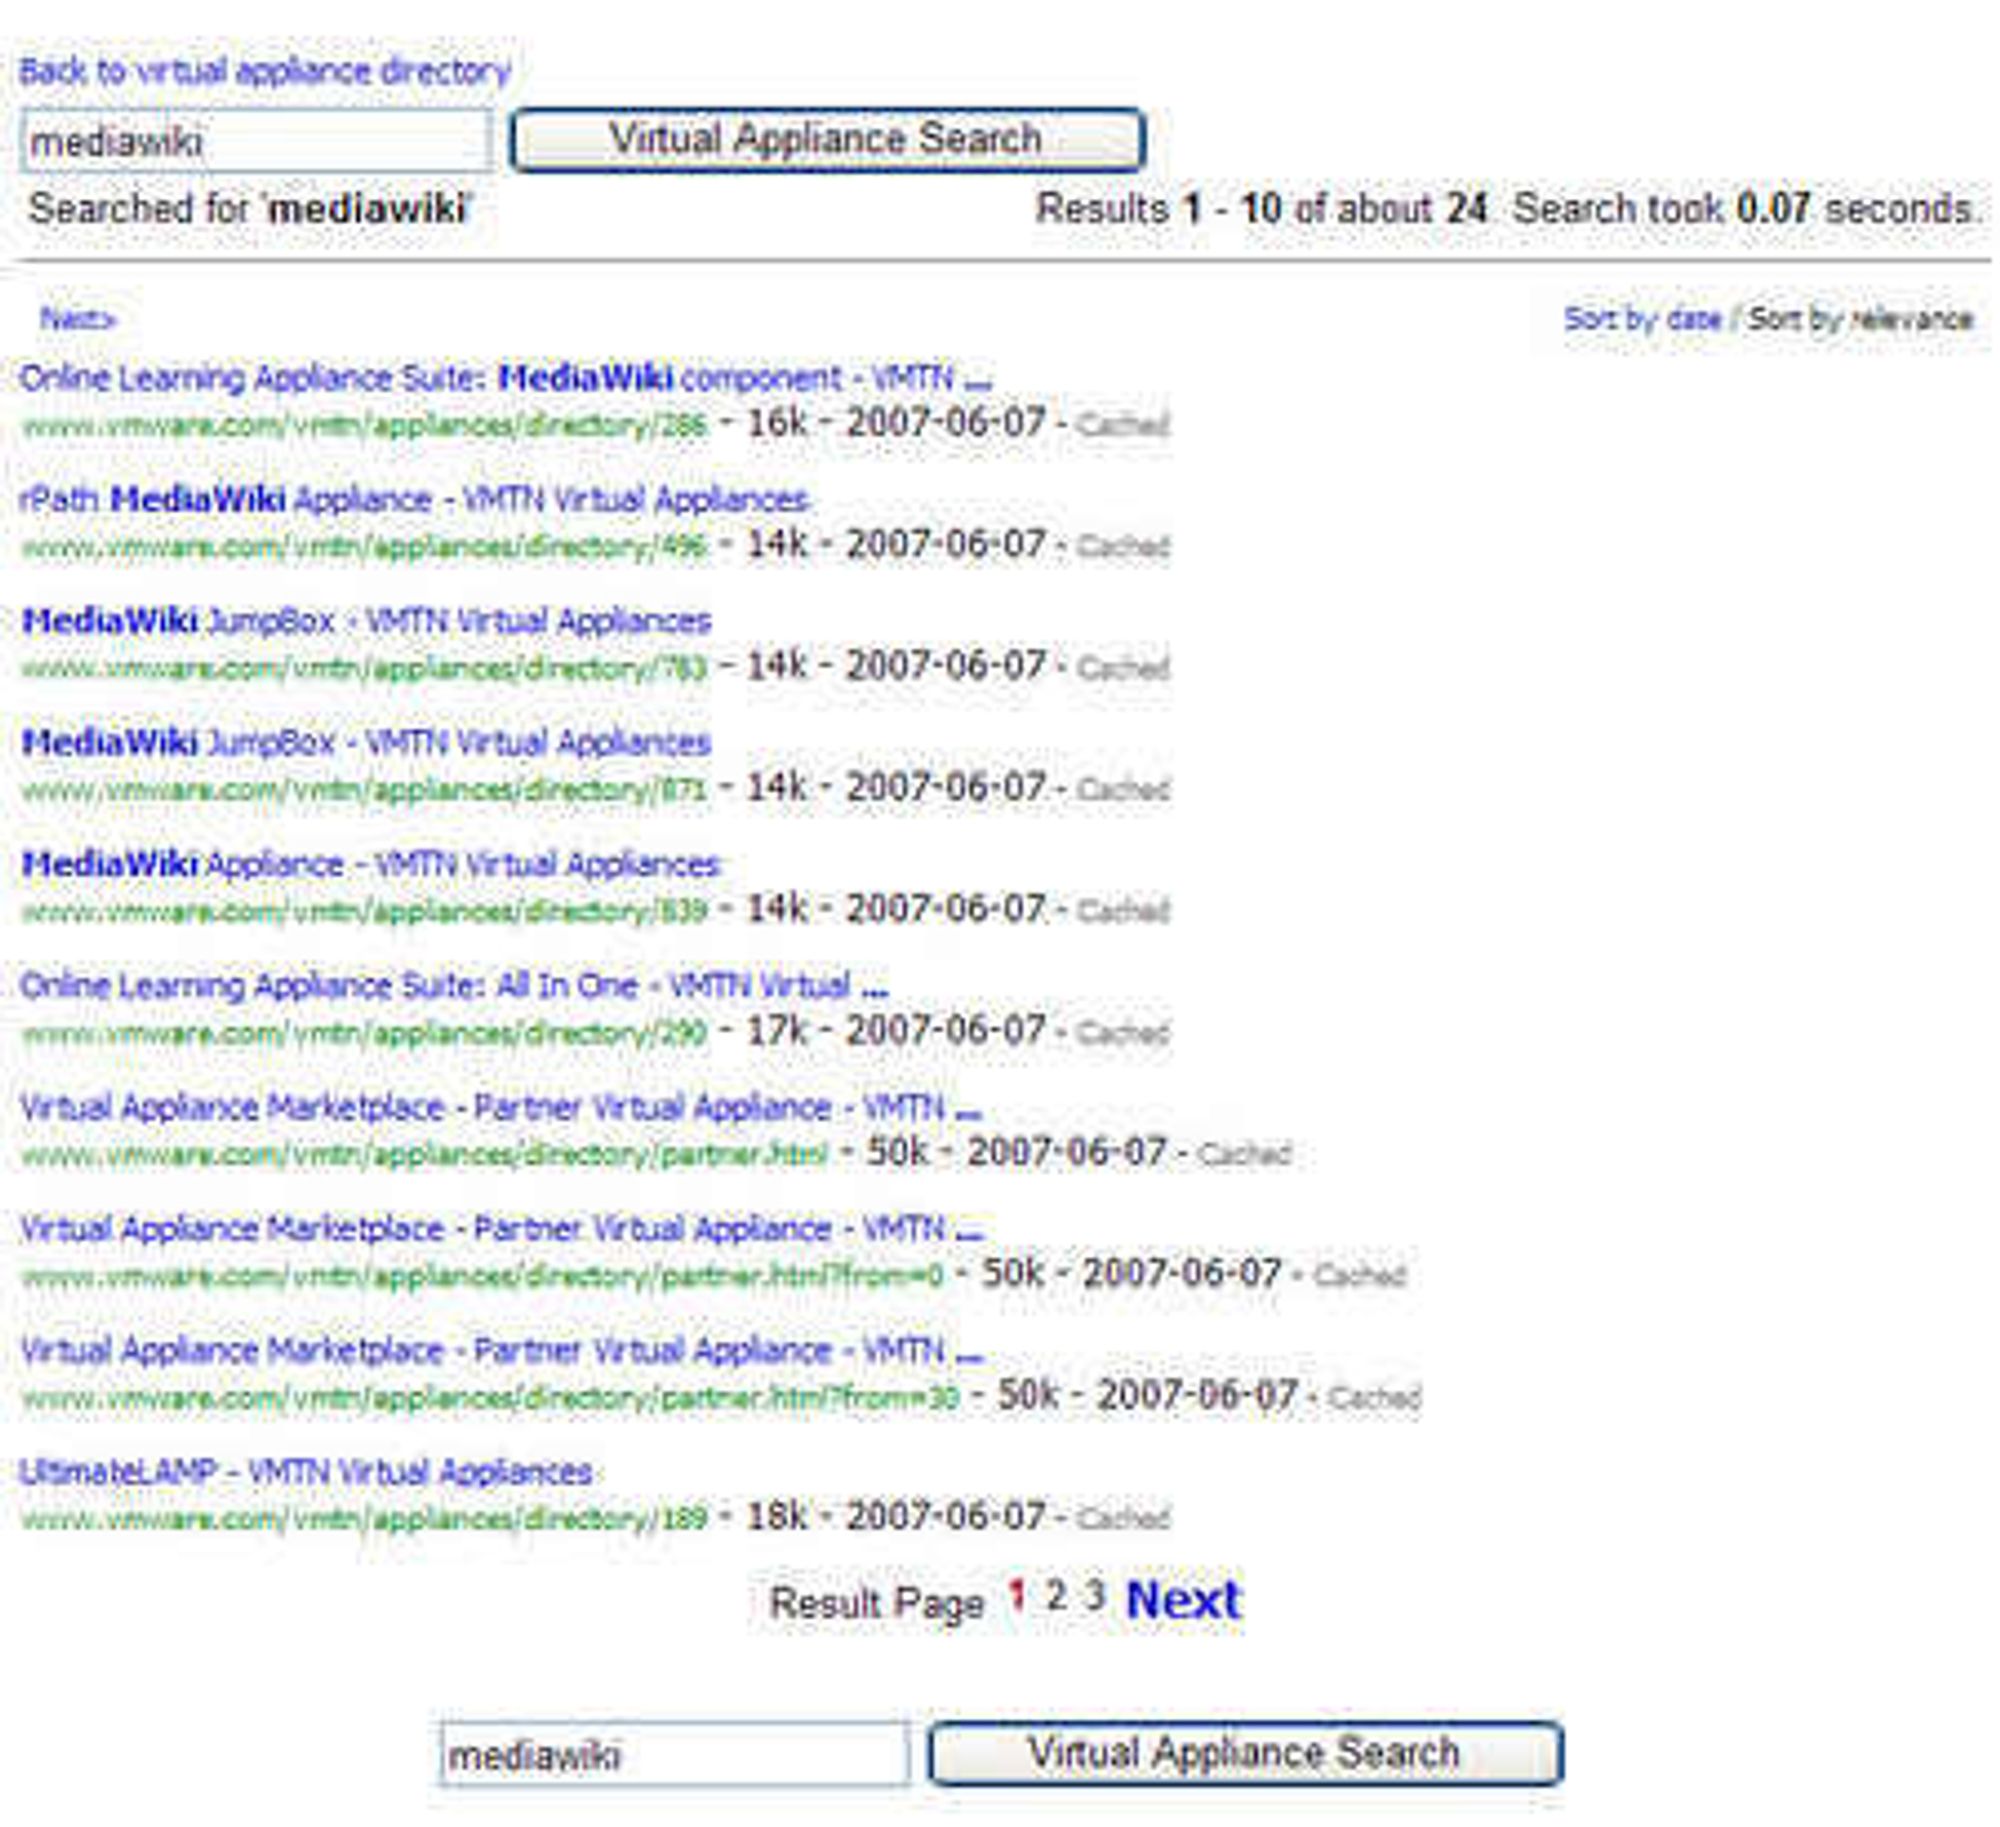
Task: Open Marketplace result above the partner.html URL
Action: [500, 1108]
